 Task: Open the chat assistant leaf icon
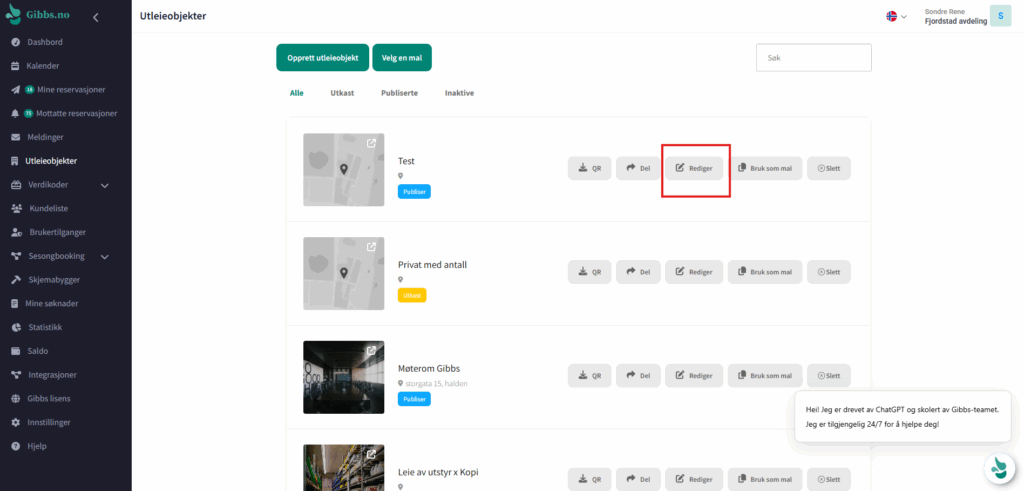(x=997, y=467)
